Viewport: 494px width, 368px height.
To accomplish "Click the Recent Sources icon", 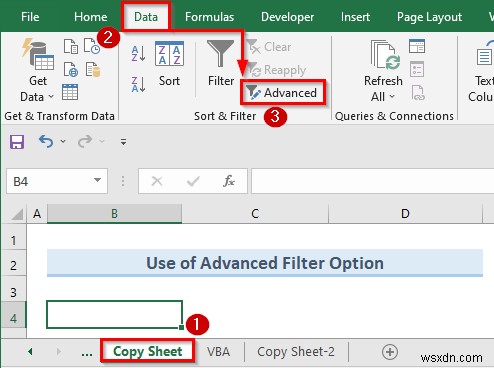I will (92, 46).
